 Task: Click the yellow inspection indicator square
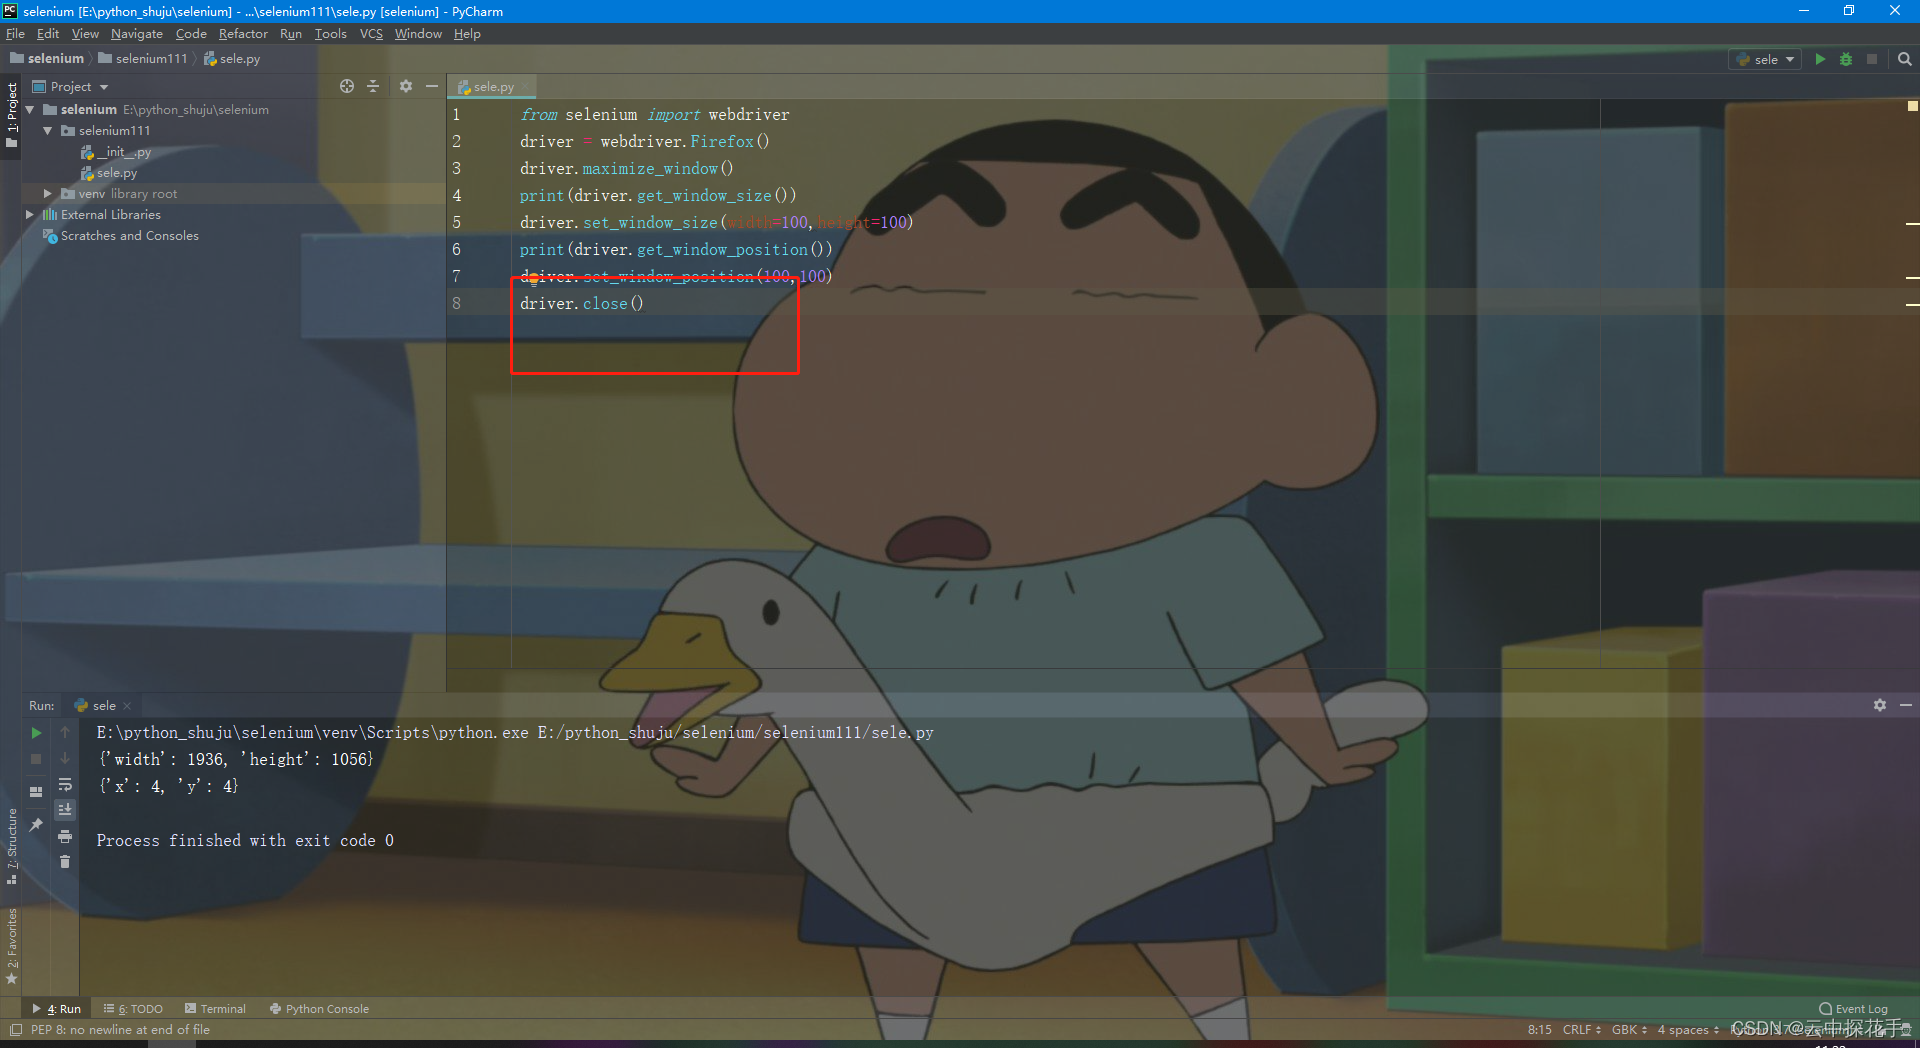1912,105
